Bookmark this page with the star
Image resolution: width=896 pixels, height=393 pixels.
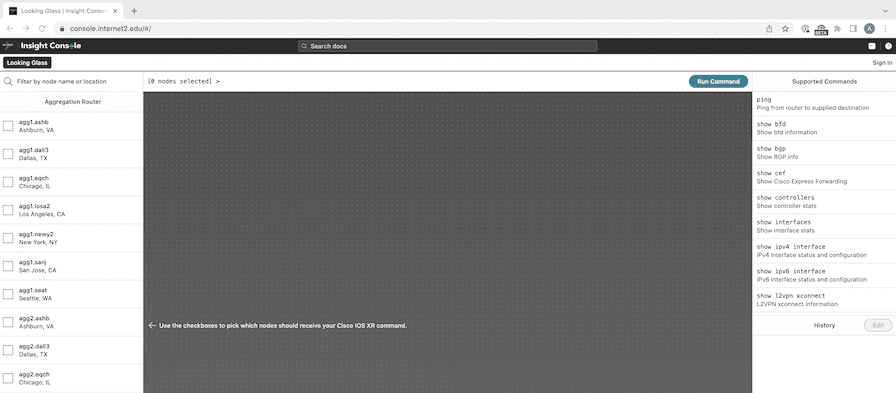(785, 29)
